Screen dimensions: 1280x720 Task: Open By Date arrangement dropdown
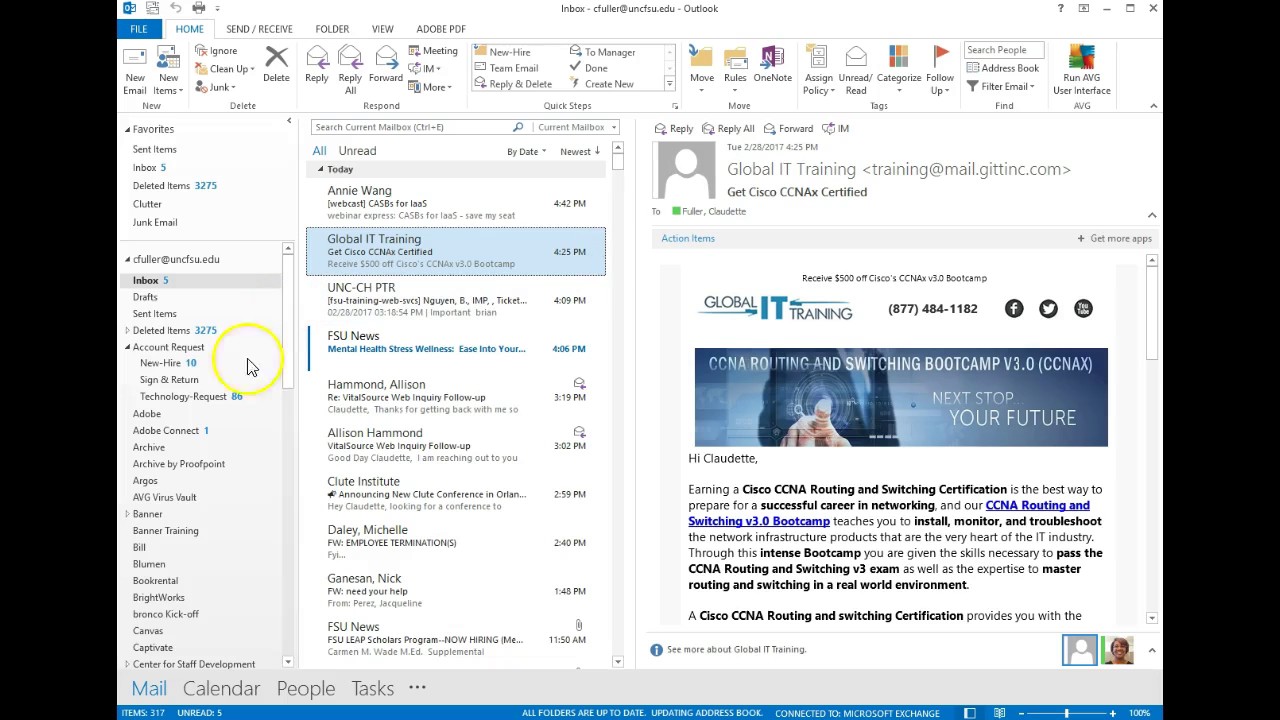click(526, 151)
